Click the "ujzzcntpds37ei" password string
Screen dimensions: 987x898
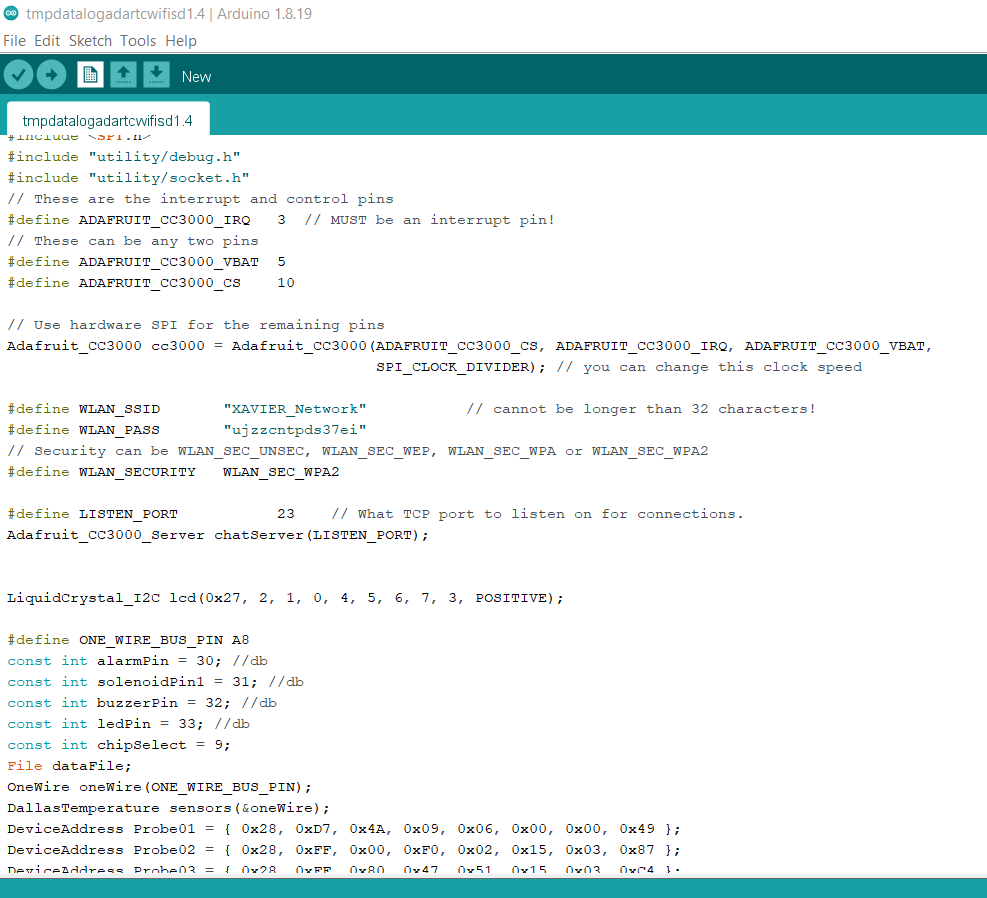[295, 430]
